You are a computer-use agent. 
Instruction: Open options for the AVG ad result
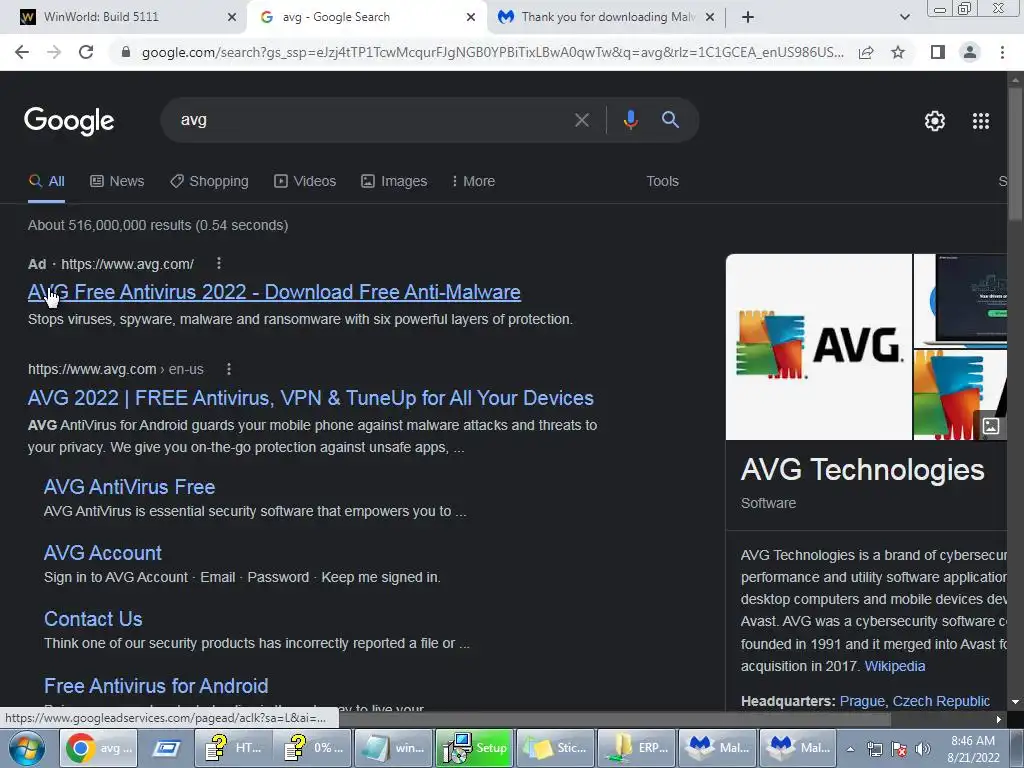pyautogui.click(x=219, y=263)
